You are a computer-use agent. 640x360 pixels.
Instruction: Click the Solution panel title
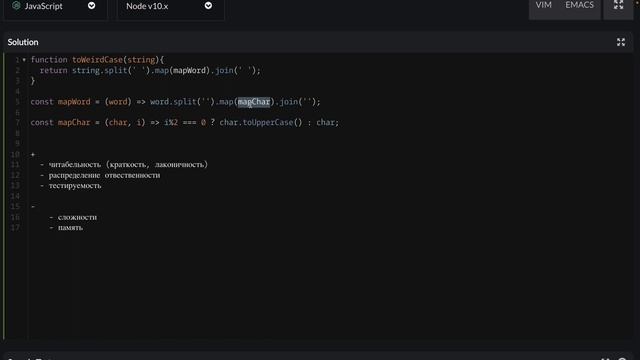pos(23,42)
